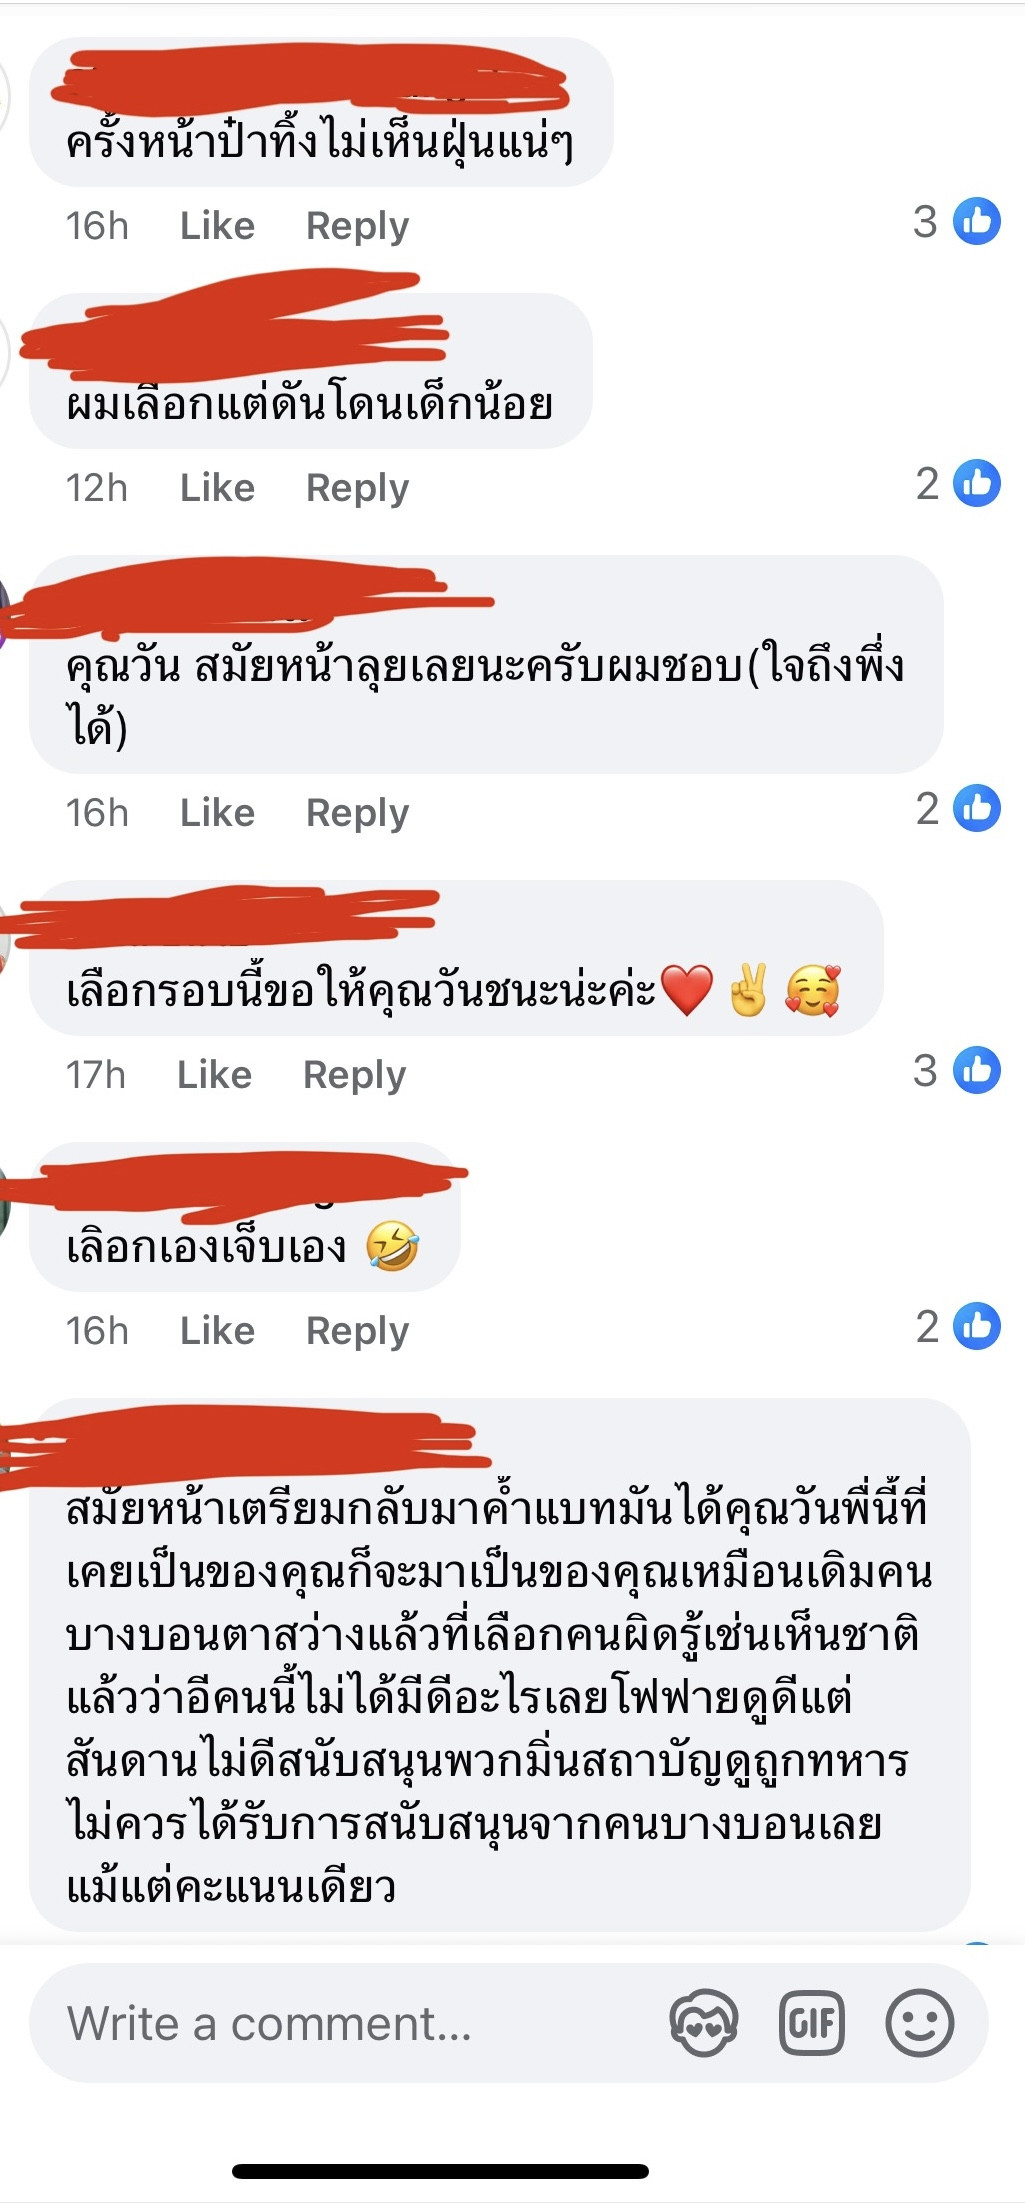Reply to the เลือกเองเจ็บเอง comment

(x=357, y=1331)
